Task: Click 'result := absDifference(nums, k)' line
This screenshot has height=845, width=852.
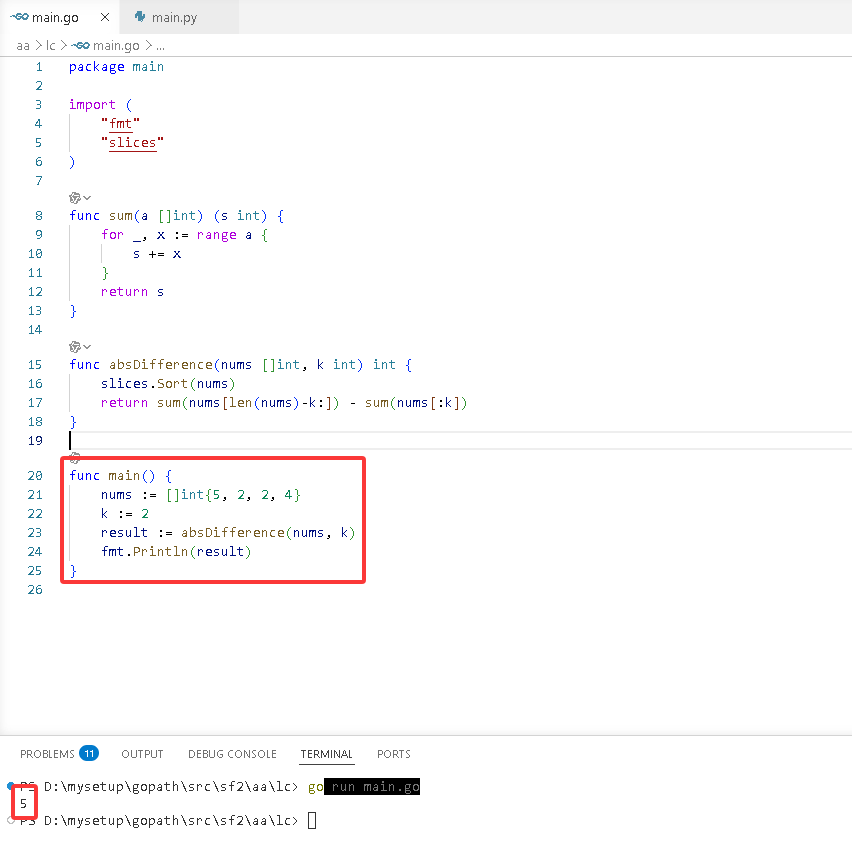Action: click(228, 533)
